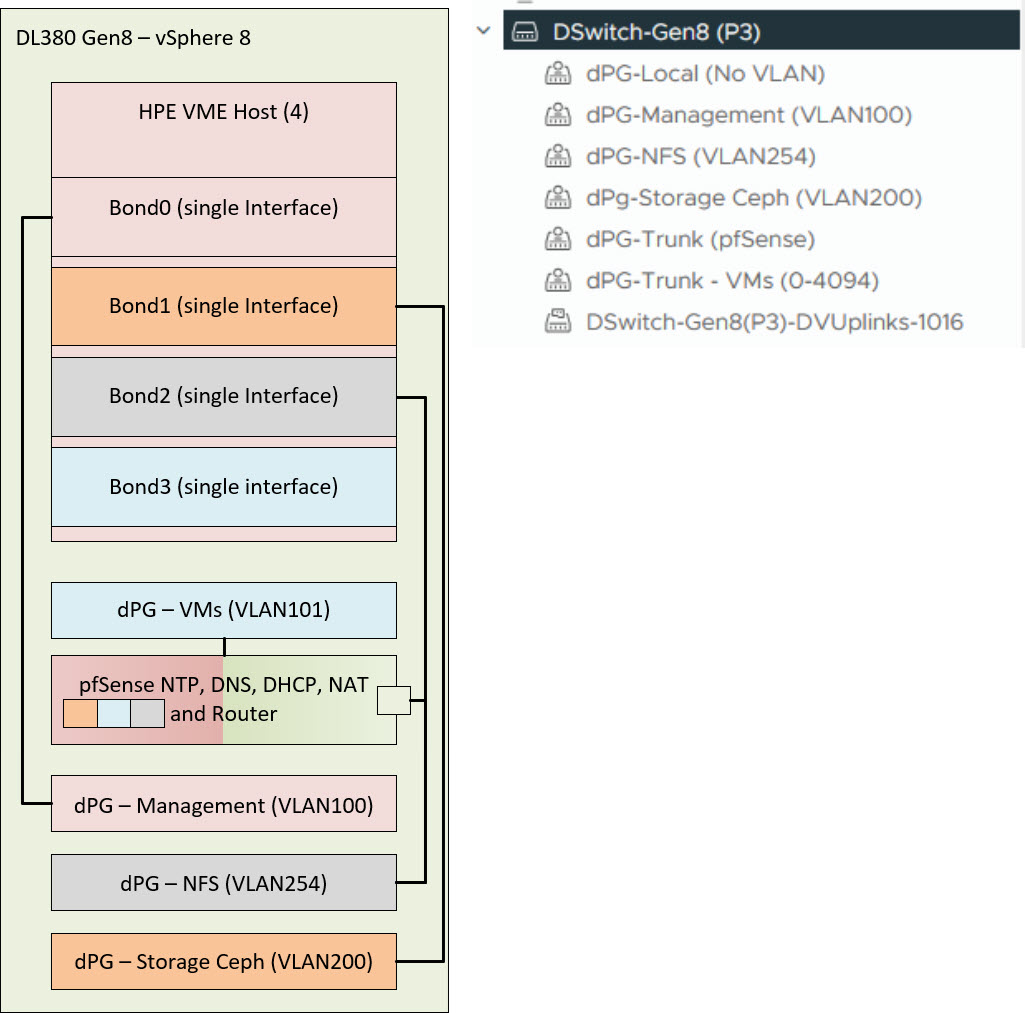Click the dPG-NFS port group icon

pos(556,156)
